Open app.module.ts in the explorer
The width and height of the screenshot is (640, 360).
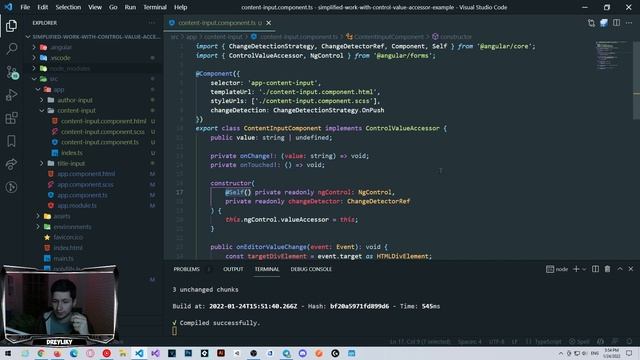click(x=77, y=205)
